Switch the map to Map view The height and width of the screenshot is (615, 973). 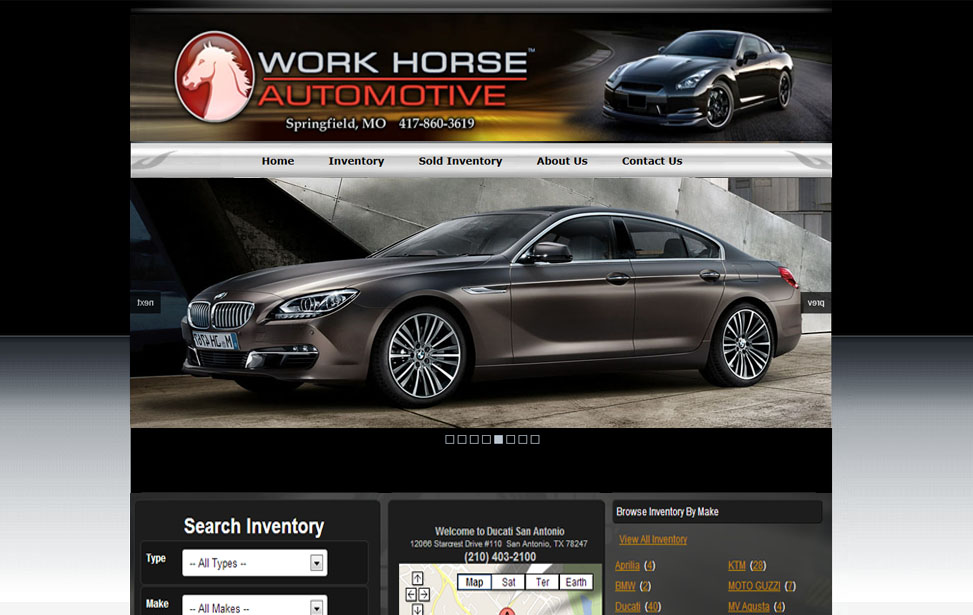coord(474,582)
